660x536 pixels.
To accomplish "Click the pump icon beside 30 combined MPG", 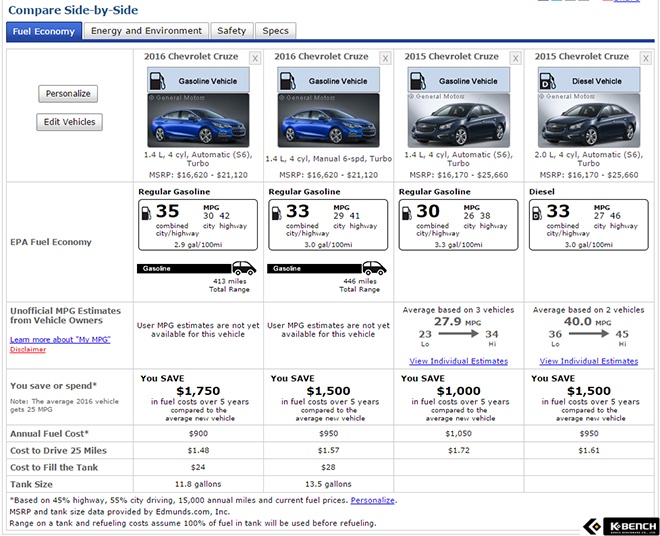I will (407, 213).
